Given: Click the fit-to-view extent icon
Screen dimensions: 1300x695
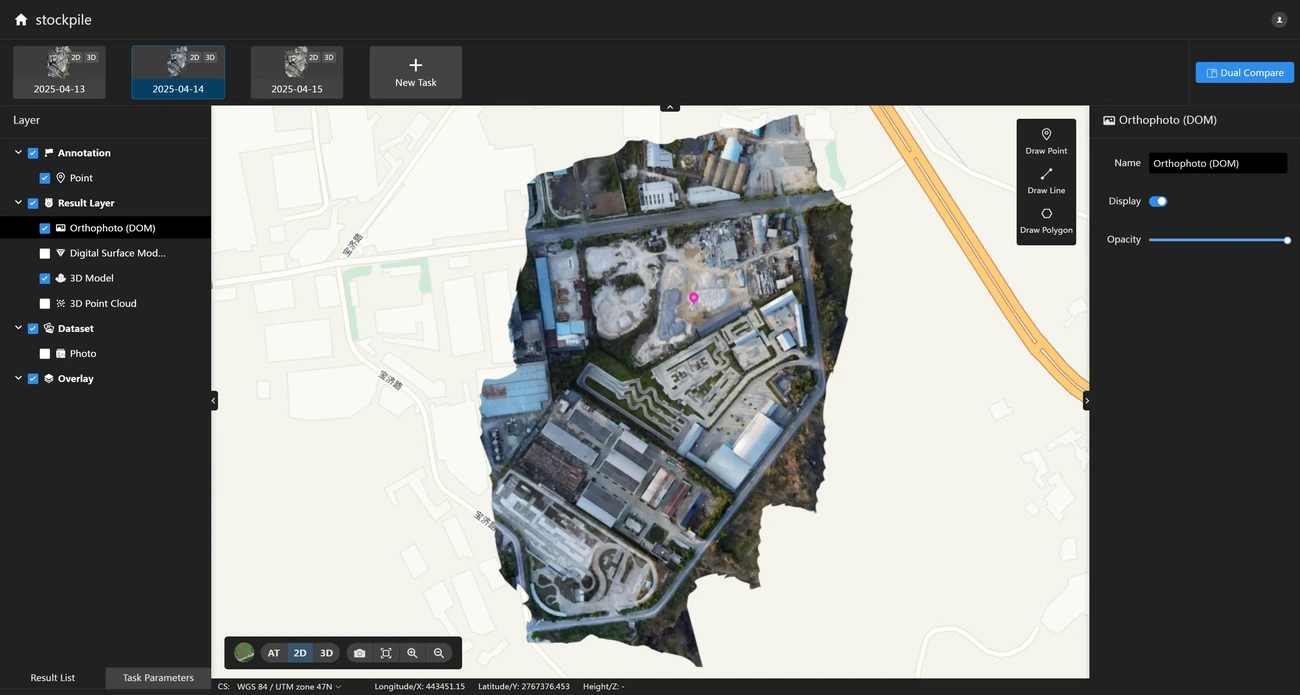Looking at the screenshot, I should click(386, 653).
